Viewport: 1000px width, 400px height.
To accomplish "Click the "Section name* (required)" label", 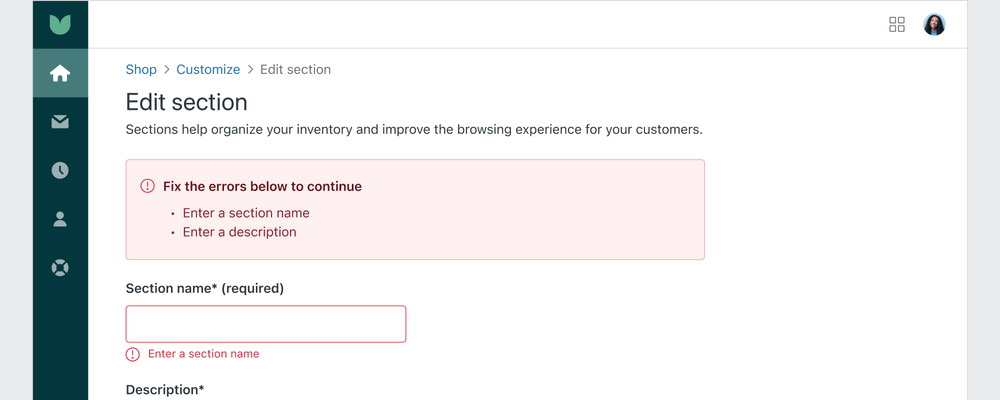I will pos(205,289).
